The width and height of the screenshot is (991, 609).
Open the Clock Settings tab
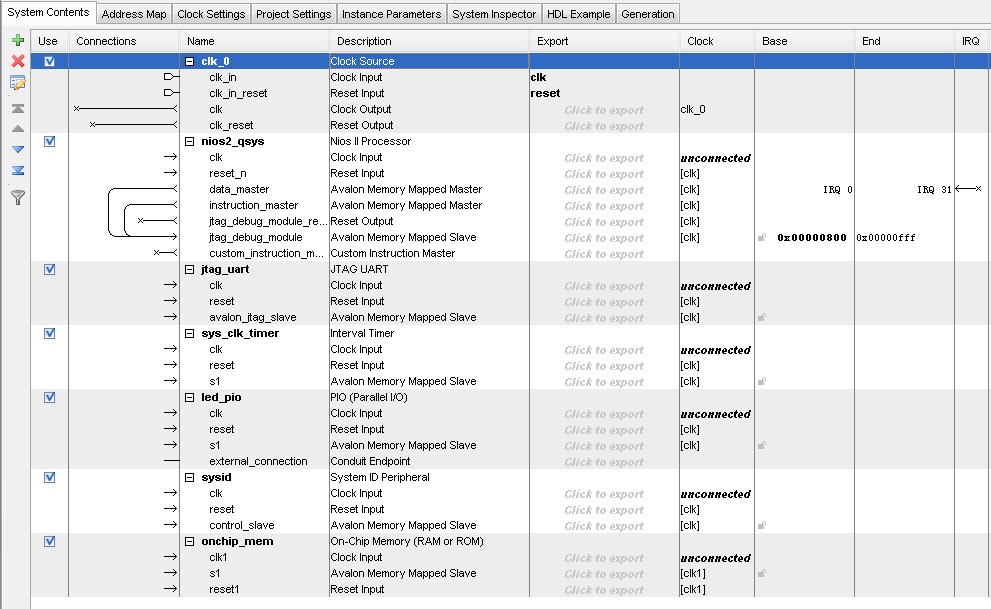point(211,14)
